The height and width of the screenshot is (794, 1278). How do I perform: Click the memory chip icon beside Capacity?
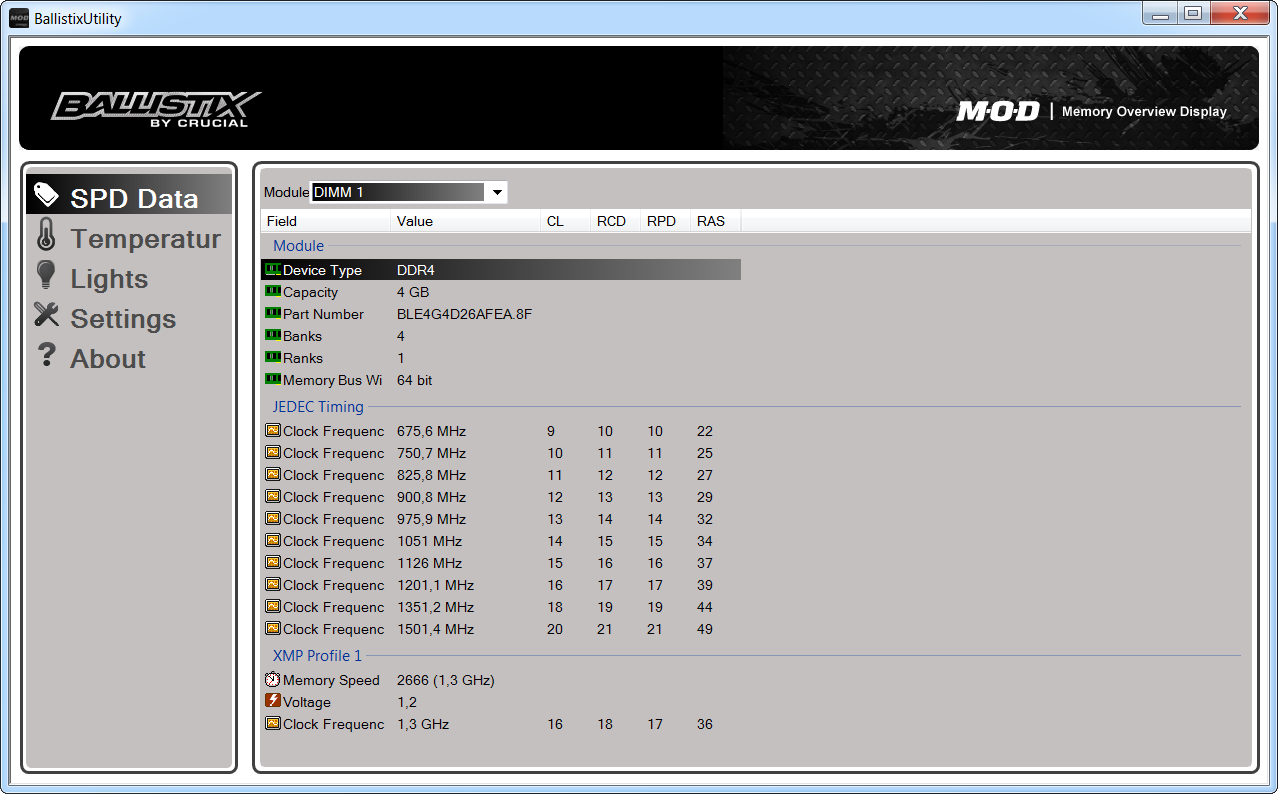pyautogui.click(x=272, y=291)
